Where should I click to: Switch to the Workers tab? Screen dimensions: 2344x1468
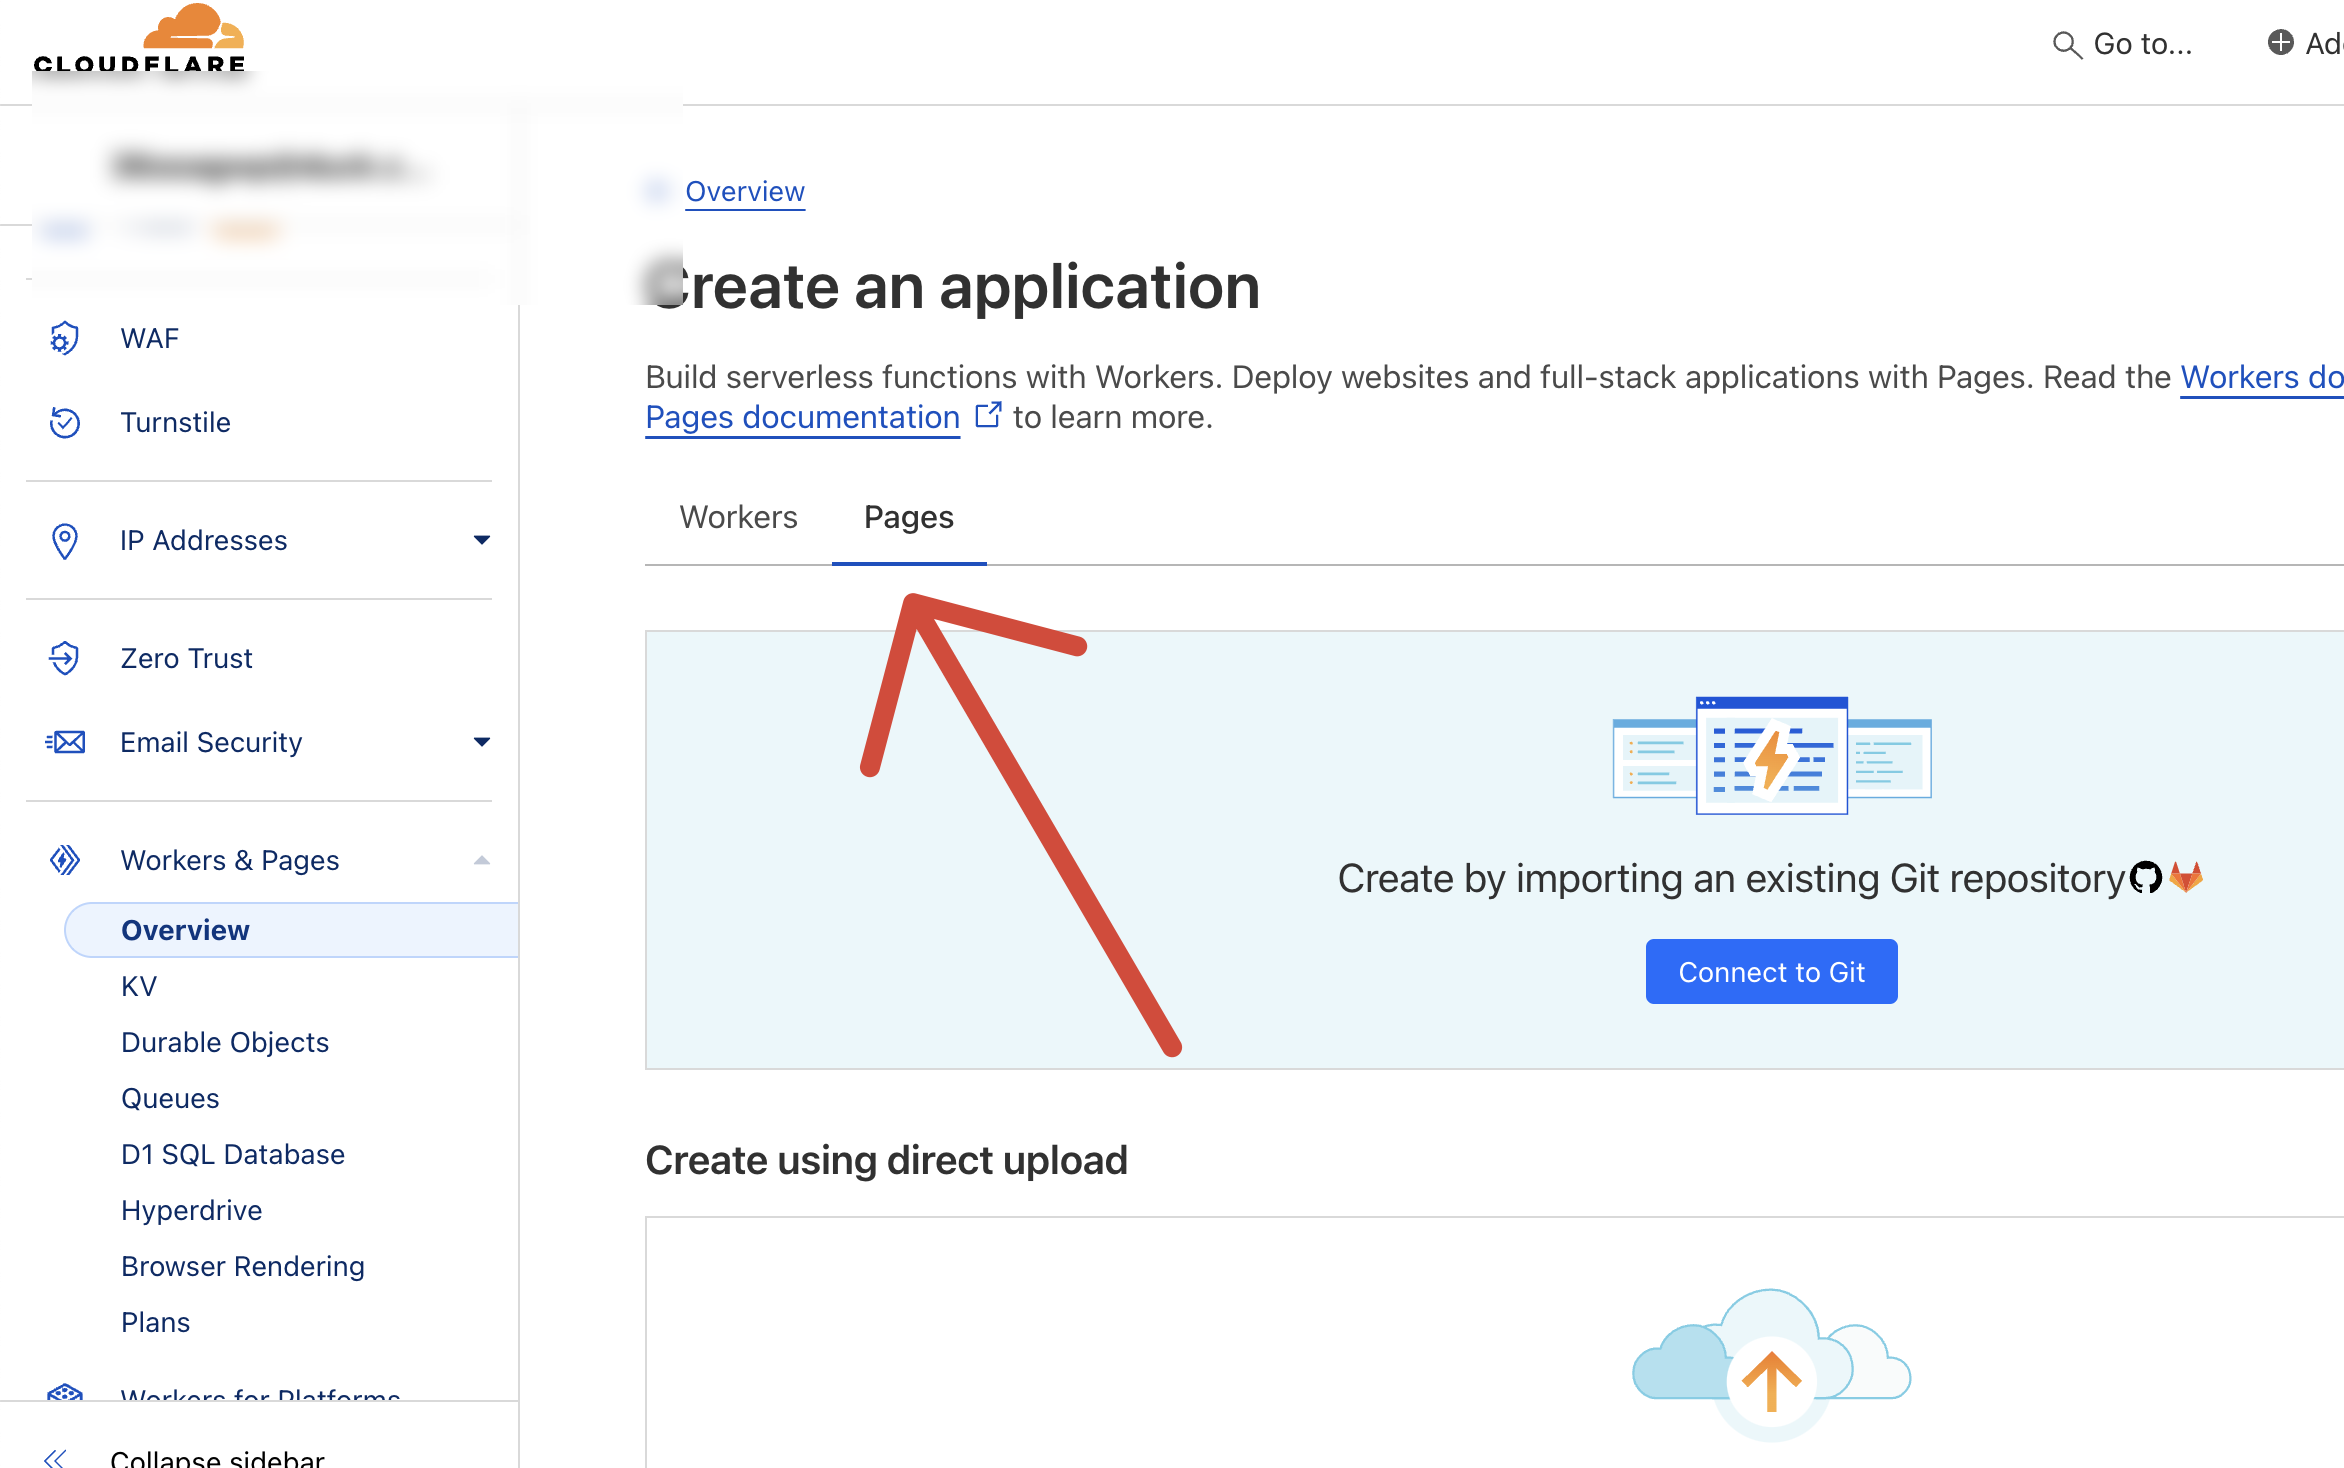coord(738,517)
